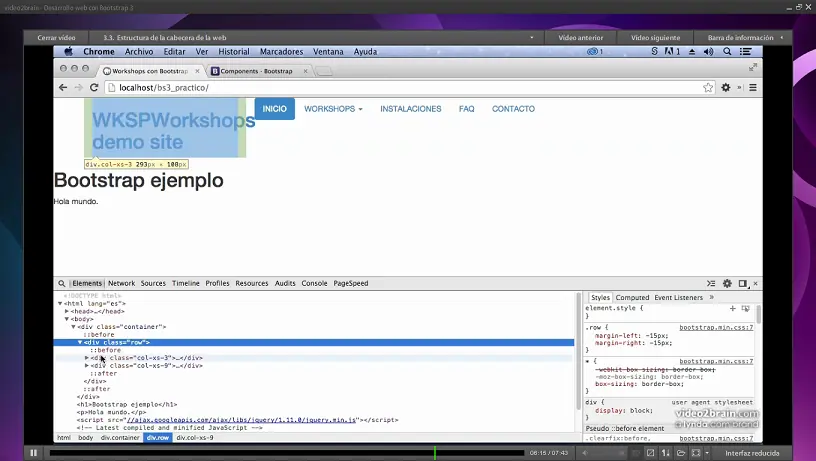Click the INSTALACIONES nav link
Image resolution: width=816 pixels, height=461 pixels.
pyautogui.click(x=411, y=109)
